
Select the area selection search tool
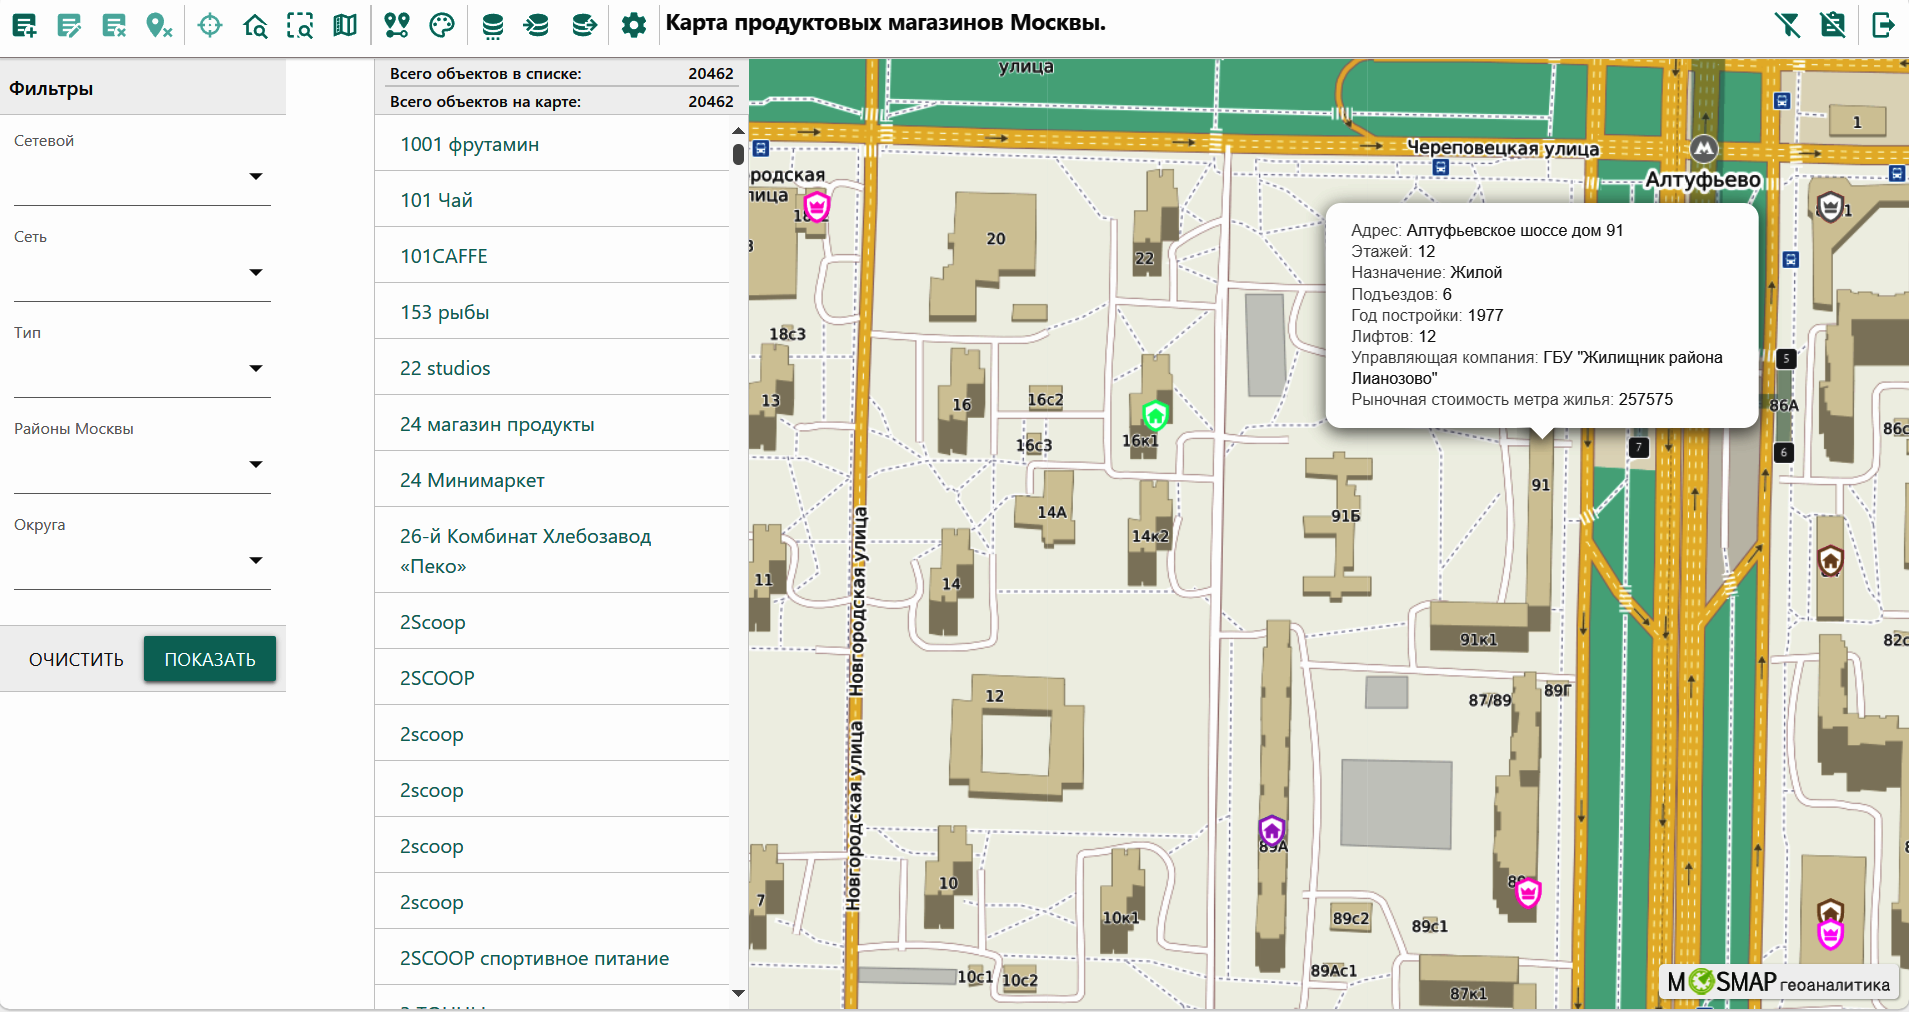click(x=300, y=25)
